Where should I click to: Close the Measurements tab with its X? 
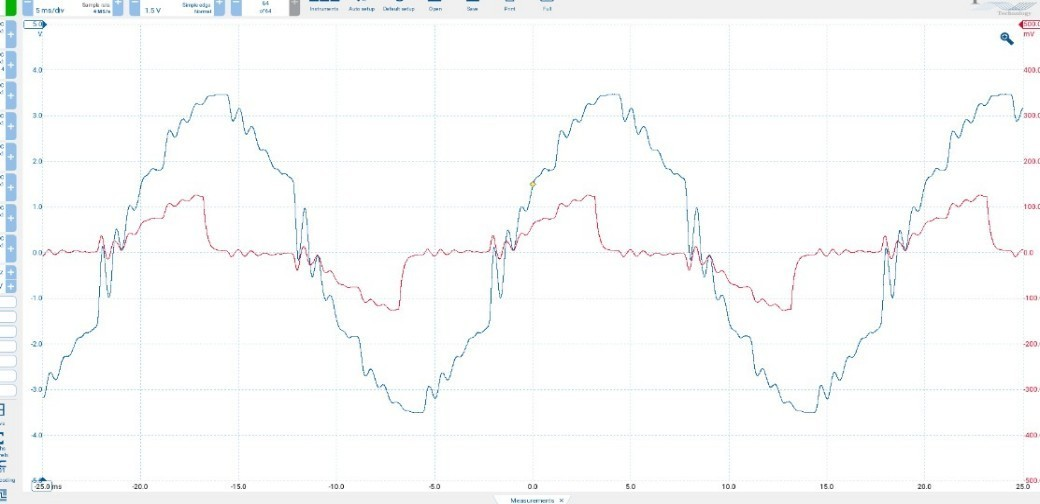562,500
